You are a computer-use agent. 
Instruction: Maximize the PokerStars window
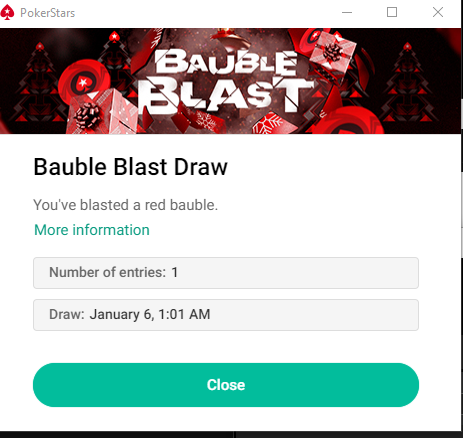coord(392,12)
